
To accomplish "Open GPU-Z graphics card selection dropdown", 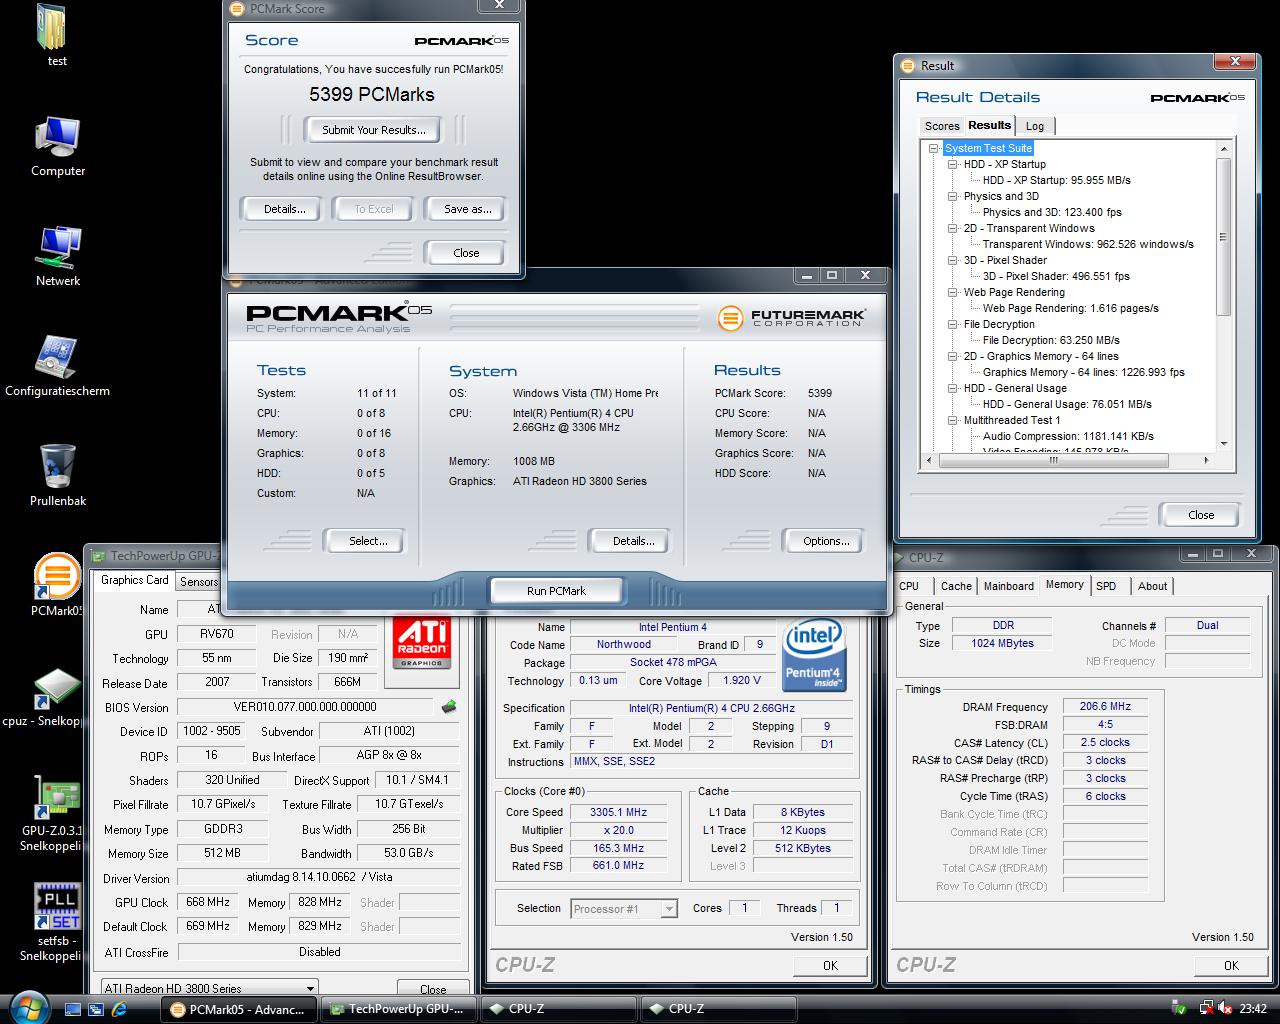I will 311,988.
